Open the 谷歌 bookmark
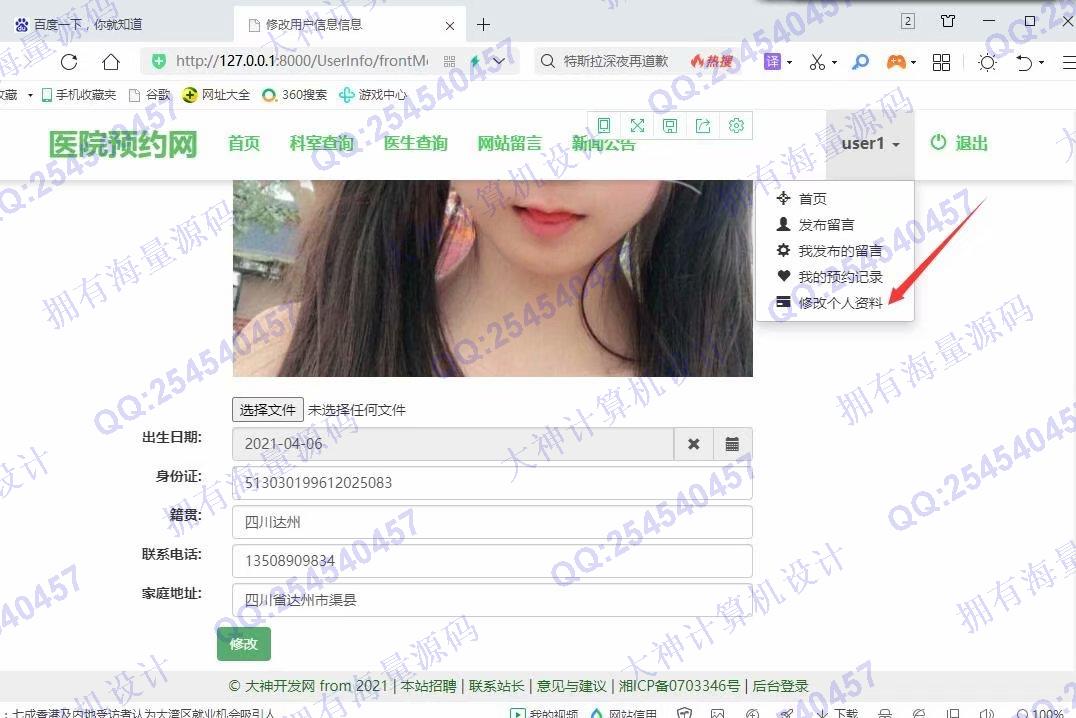The image size is (1076, 718). click(150, 95)
